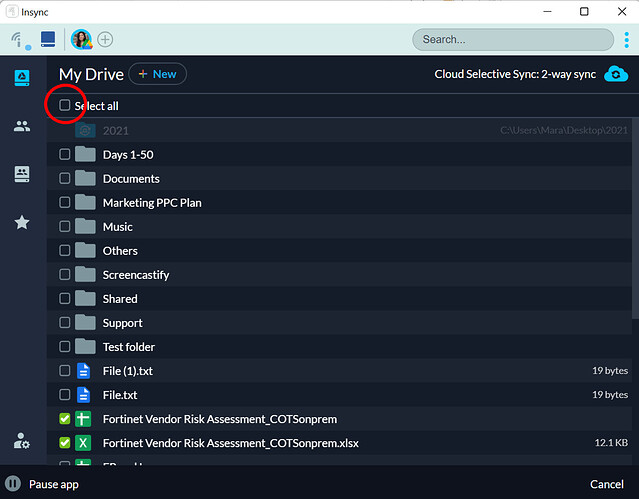Open account settings icon in sidebar
Screen dimensions: 639x499
click(21, 441)
